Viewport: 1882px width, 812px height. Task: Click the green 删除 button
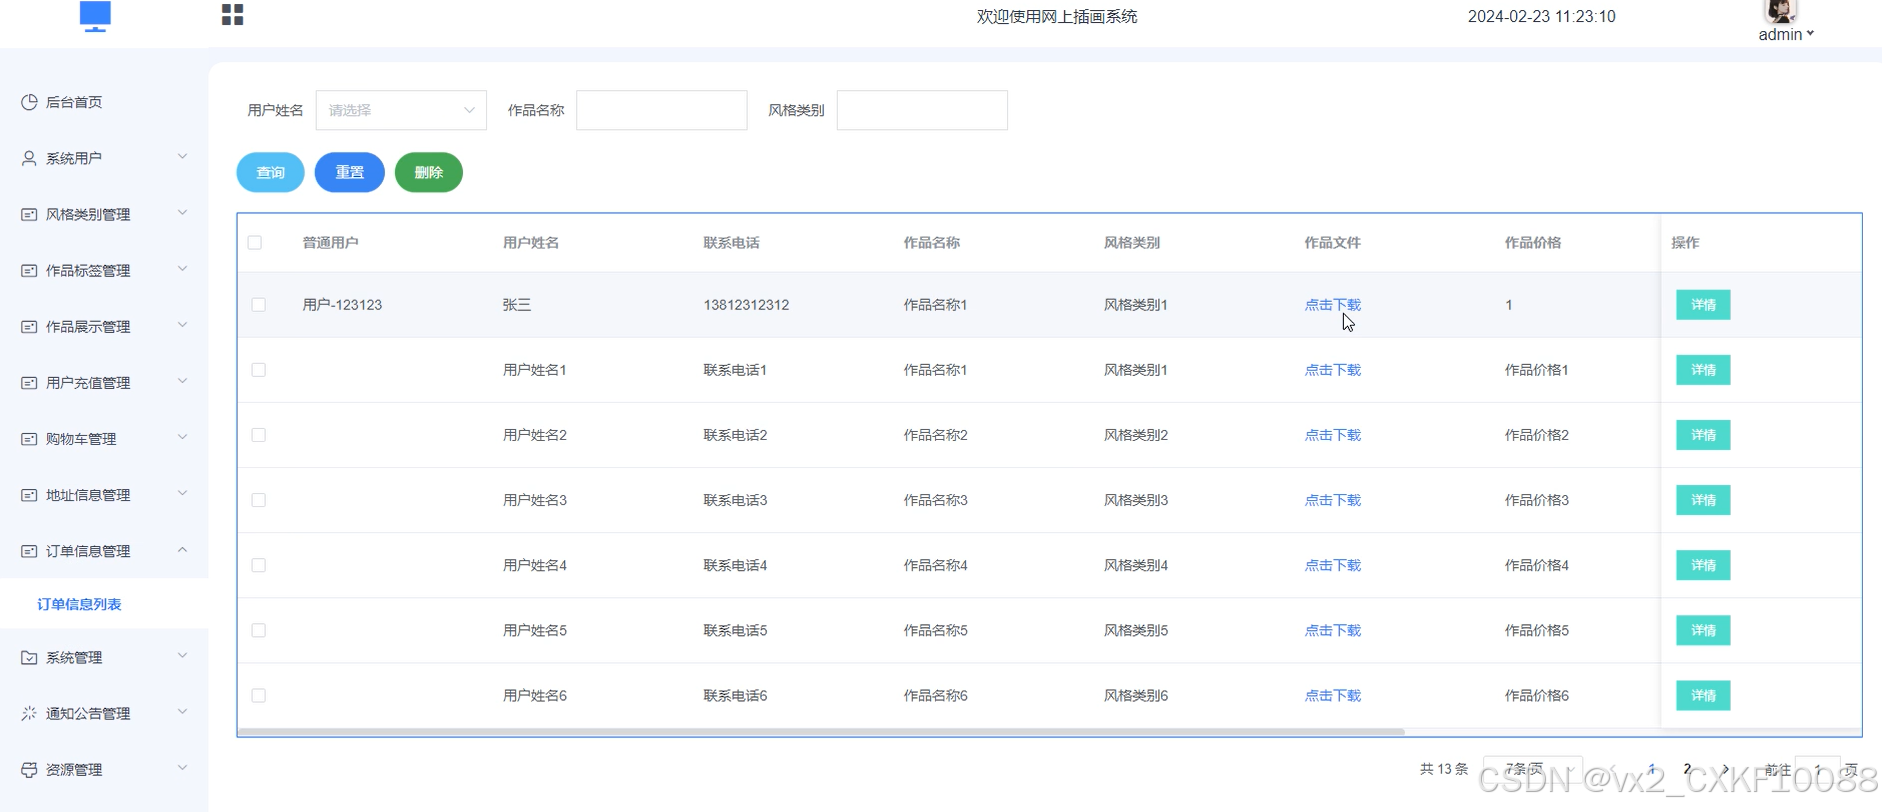[x=428, y=172]
